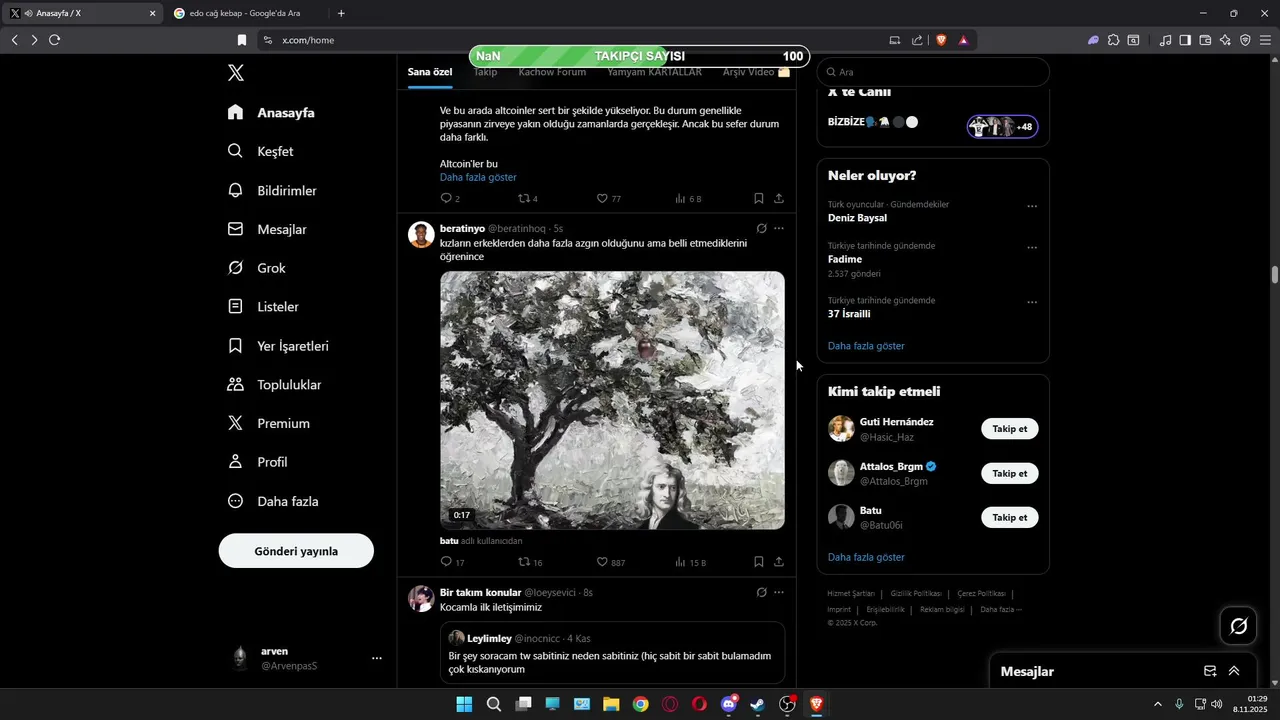Show more follow suggestions

pos(866,557)
